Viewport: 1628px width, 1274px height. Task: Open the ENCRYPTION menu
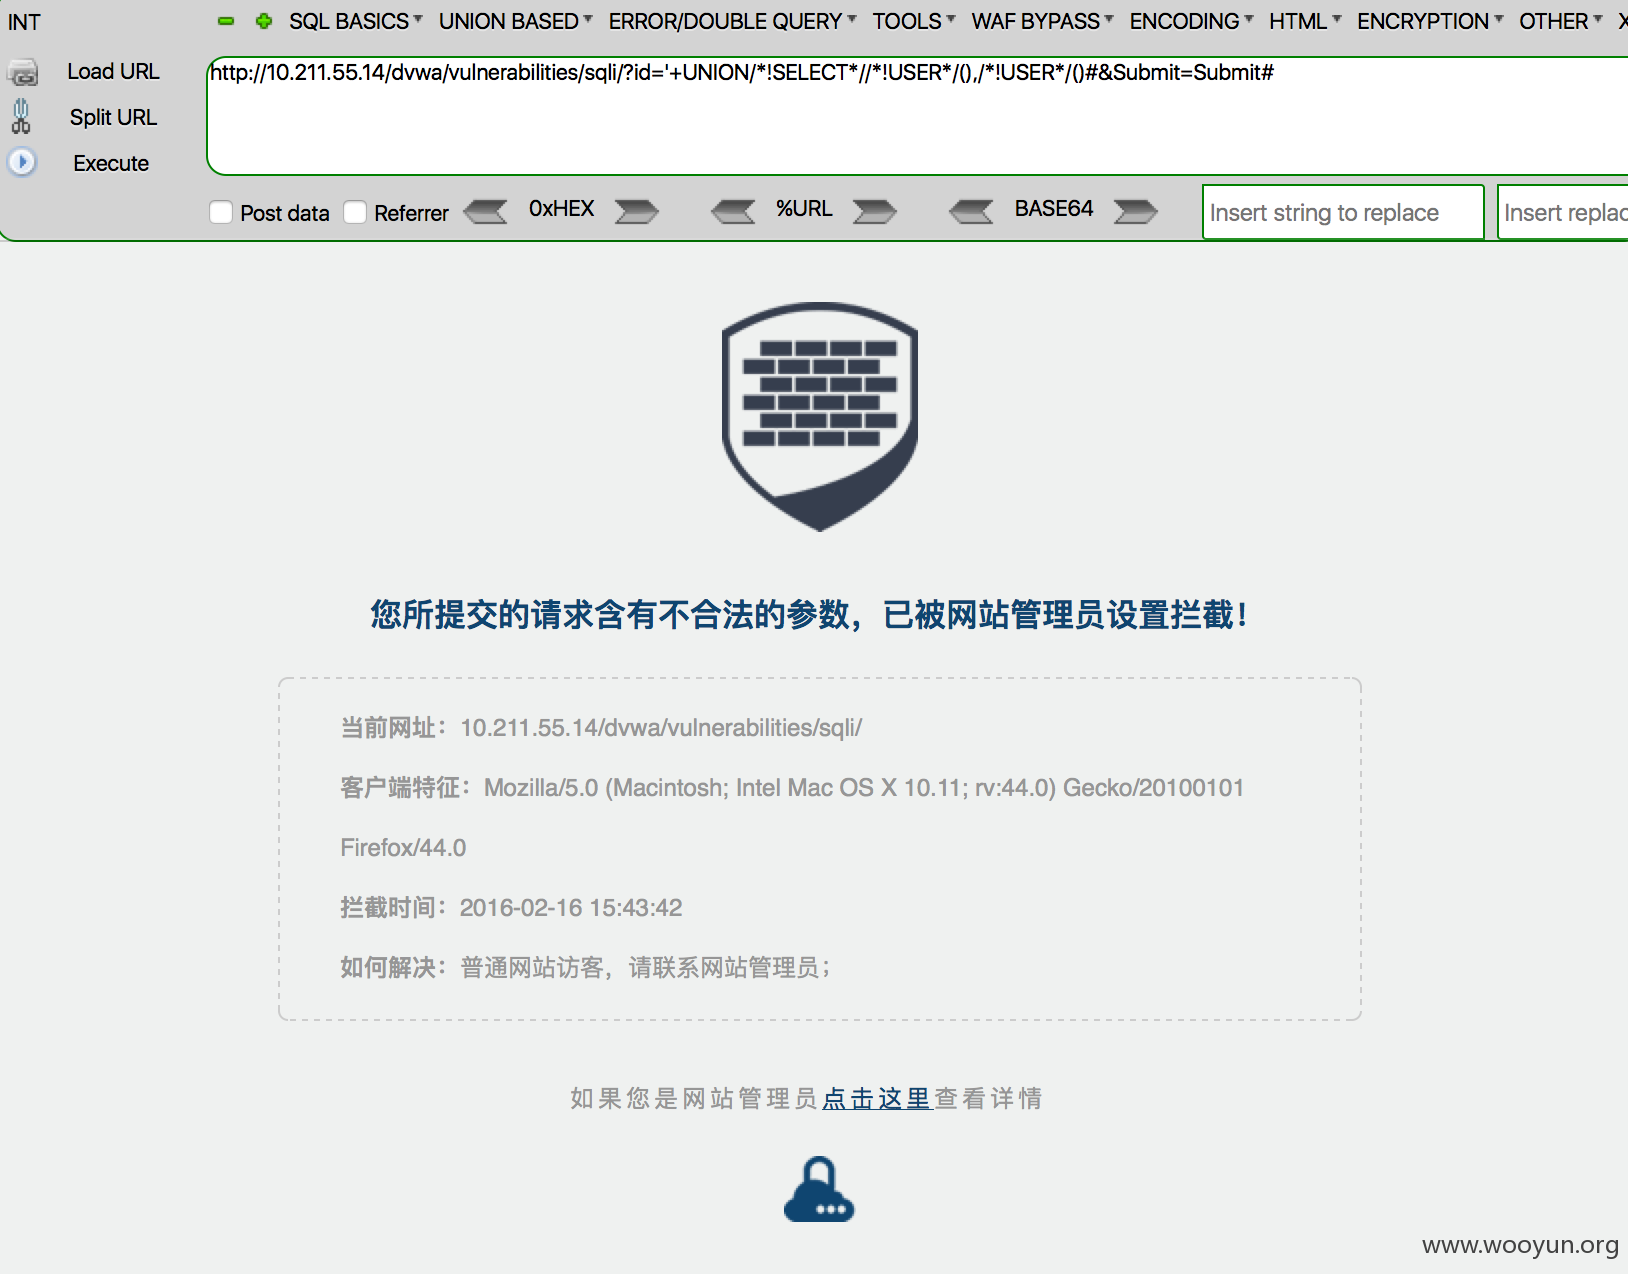(1430, 21)
